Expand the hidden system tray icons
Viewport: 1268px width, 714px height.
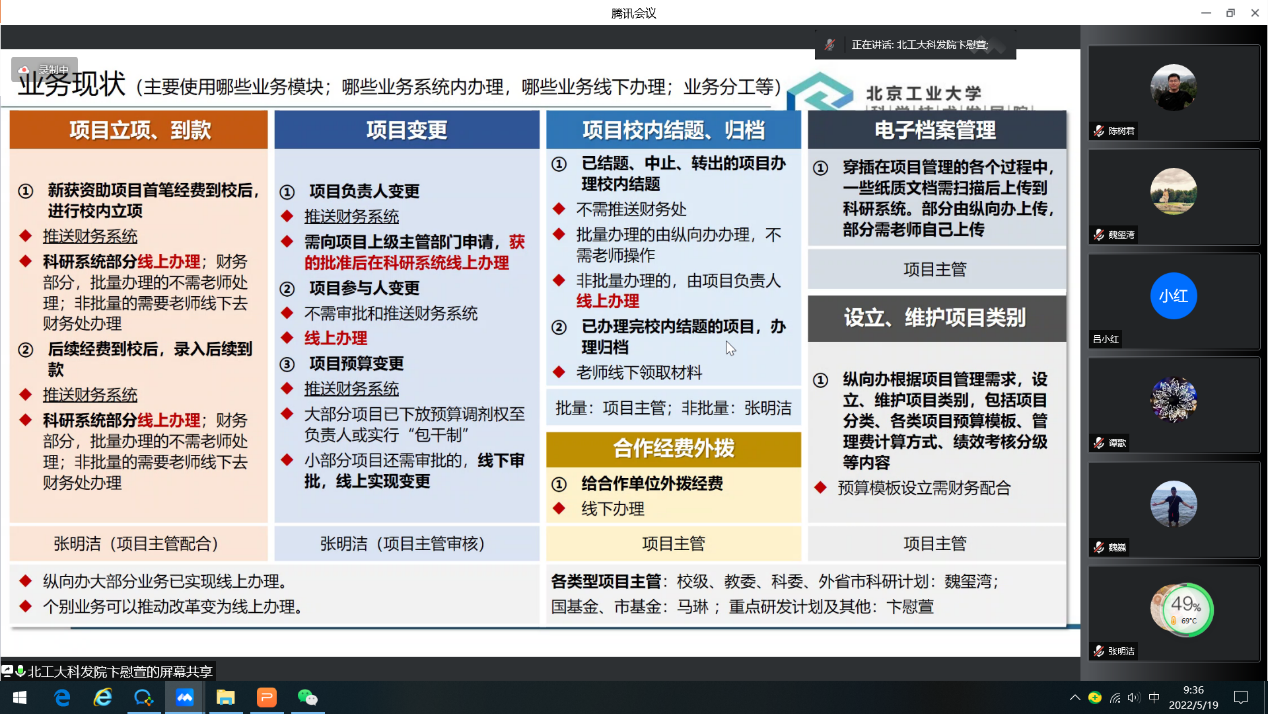pyautogui.click(x=1075, y=697)
